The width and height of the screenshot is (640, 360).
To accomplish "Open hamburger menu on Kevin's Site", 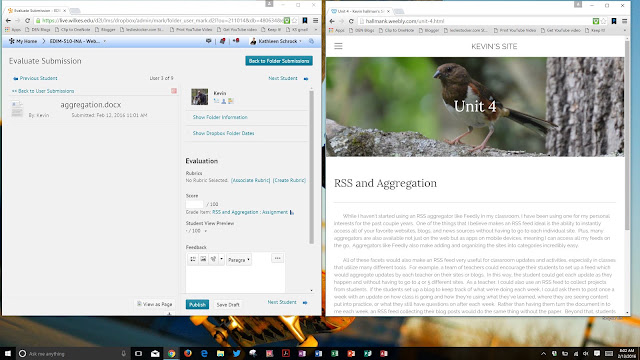I will tap(338, 46).
